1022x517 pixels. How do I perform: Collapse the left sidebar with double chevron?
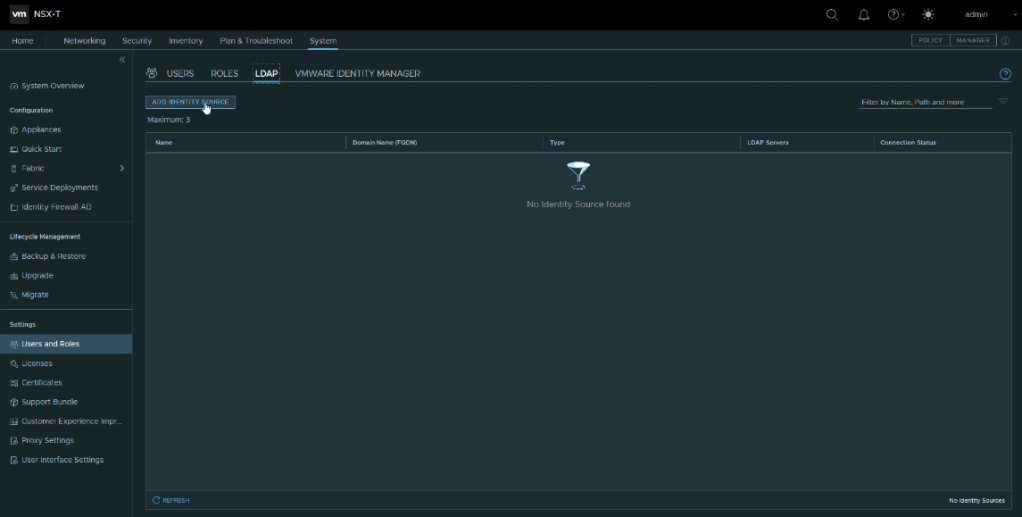[x=122, y=61]
